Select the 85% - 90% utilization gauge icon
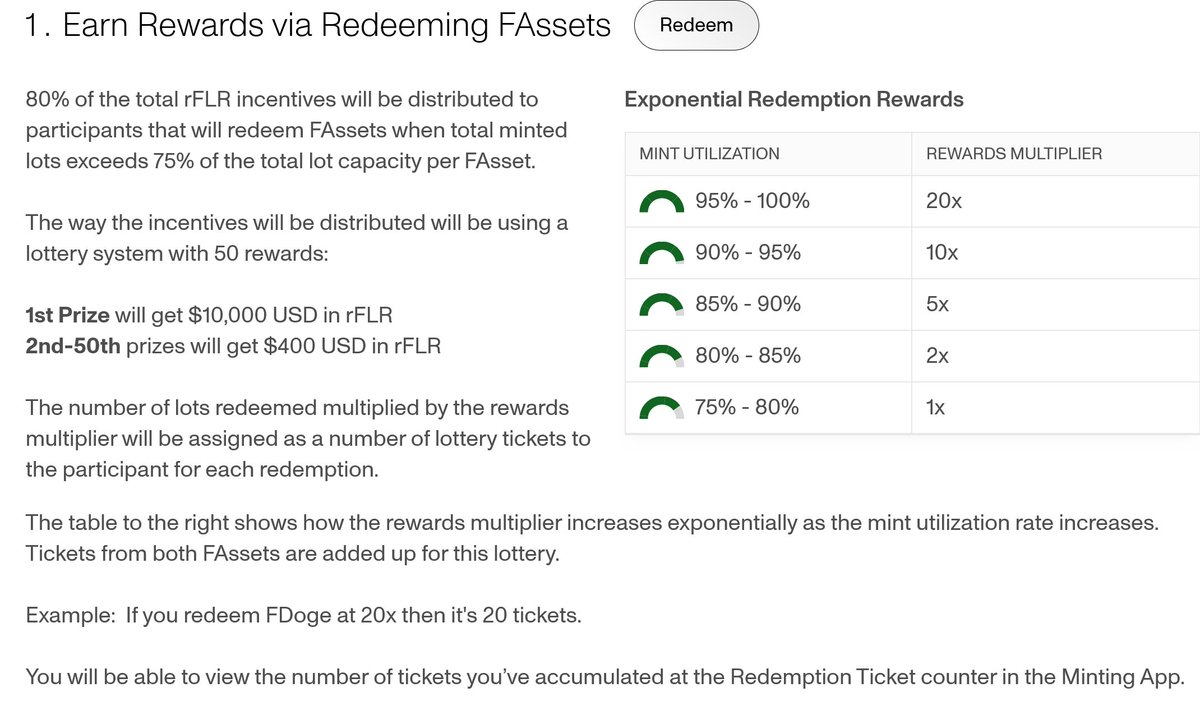Image resolution: width=1200 pixels, height=715 pixels. click(662, 305)
